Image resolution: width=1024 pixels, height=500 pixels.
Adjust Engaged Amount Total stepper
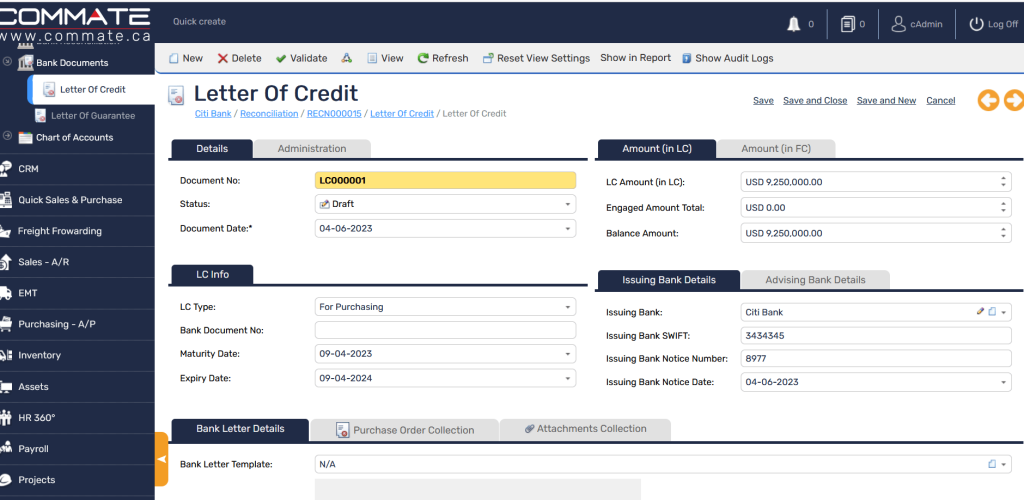tap(1003, 208)
